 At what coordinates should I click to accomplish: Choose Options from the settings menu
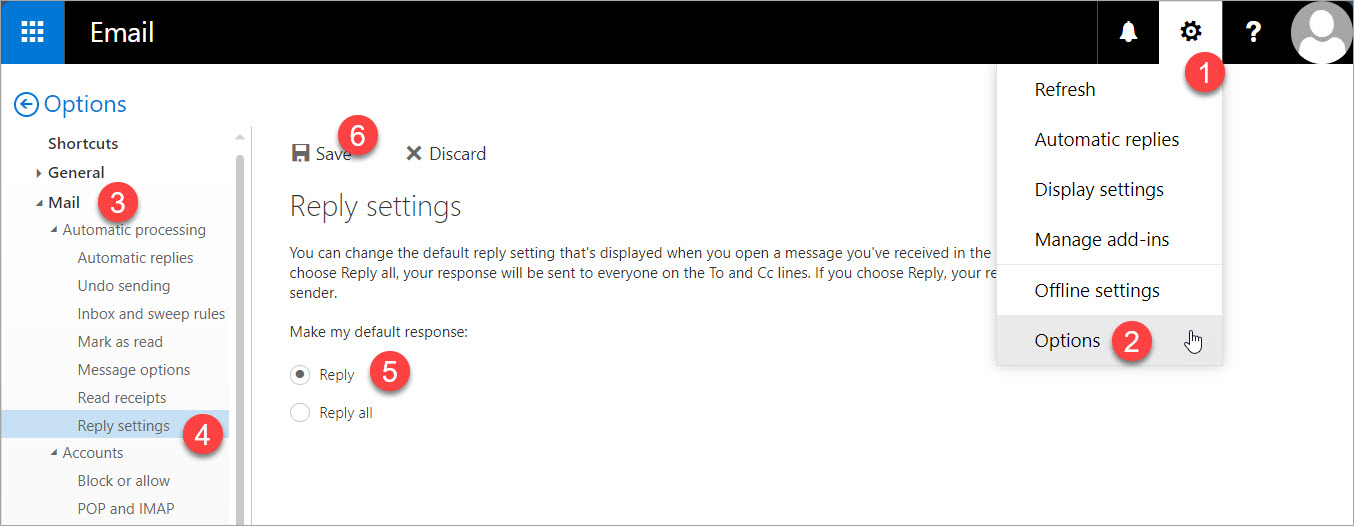pos(1067,341)
